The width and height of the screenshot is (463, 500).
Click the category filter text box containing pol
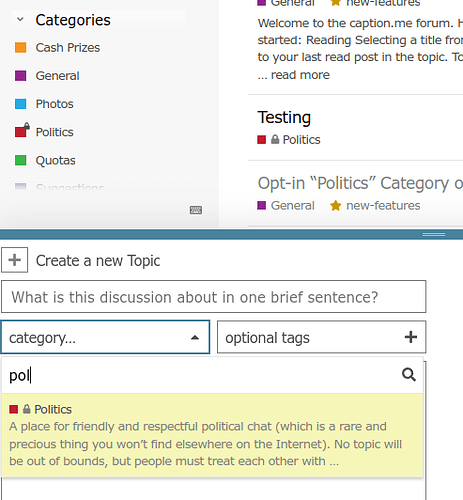point(202,375)
